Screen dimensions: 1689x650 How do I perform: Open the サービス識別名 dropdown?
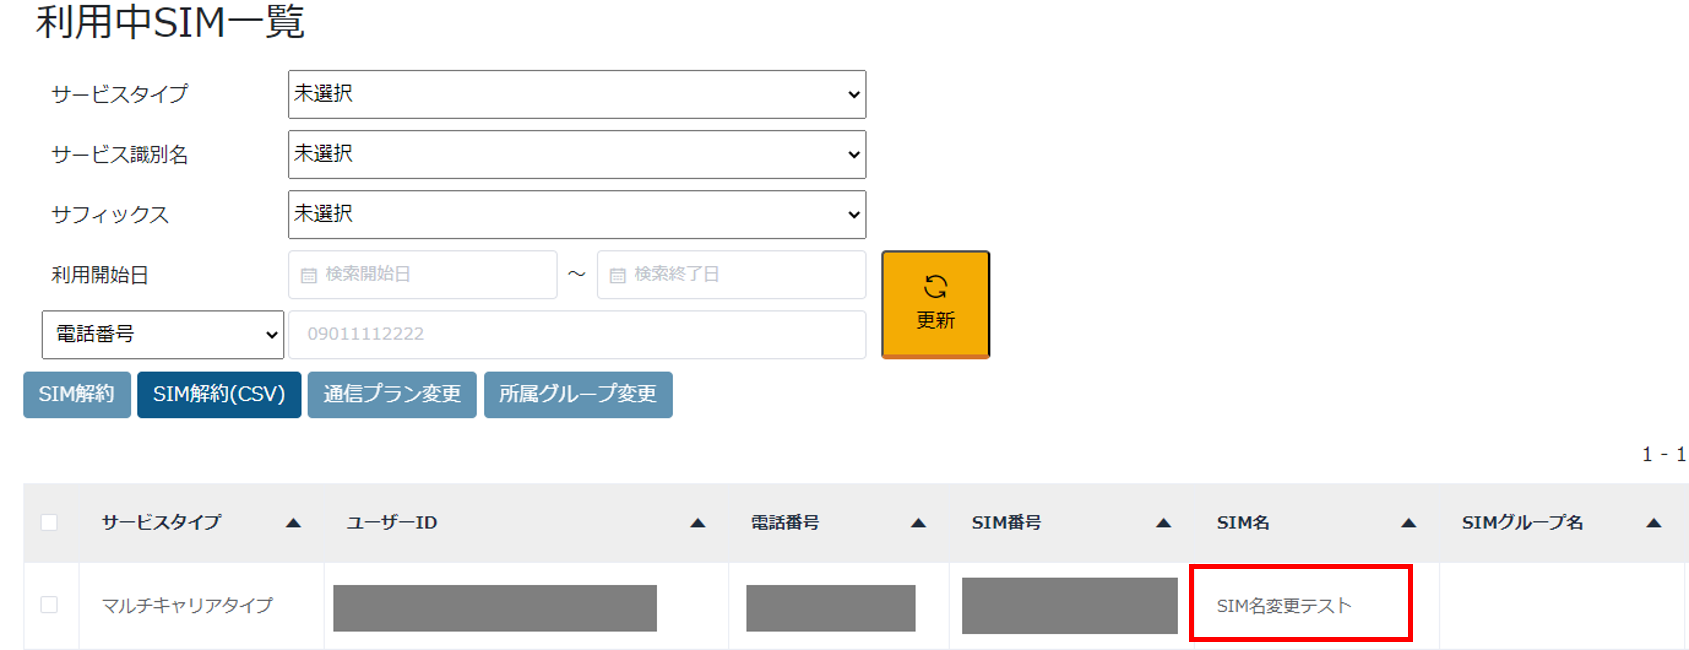[577, 154]
